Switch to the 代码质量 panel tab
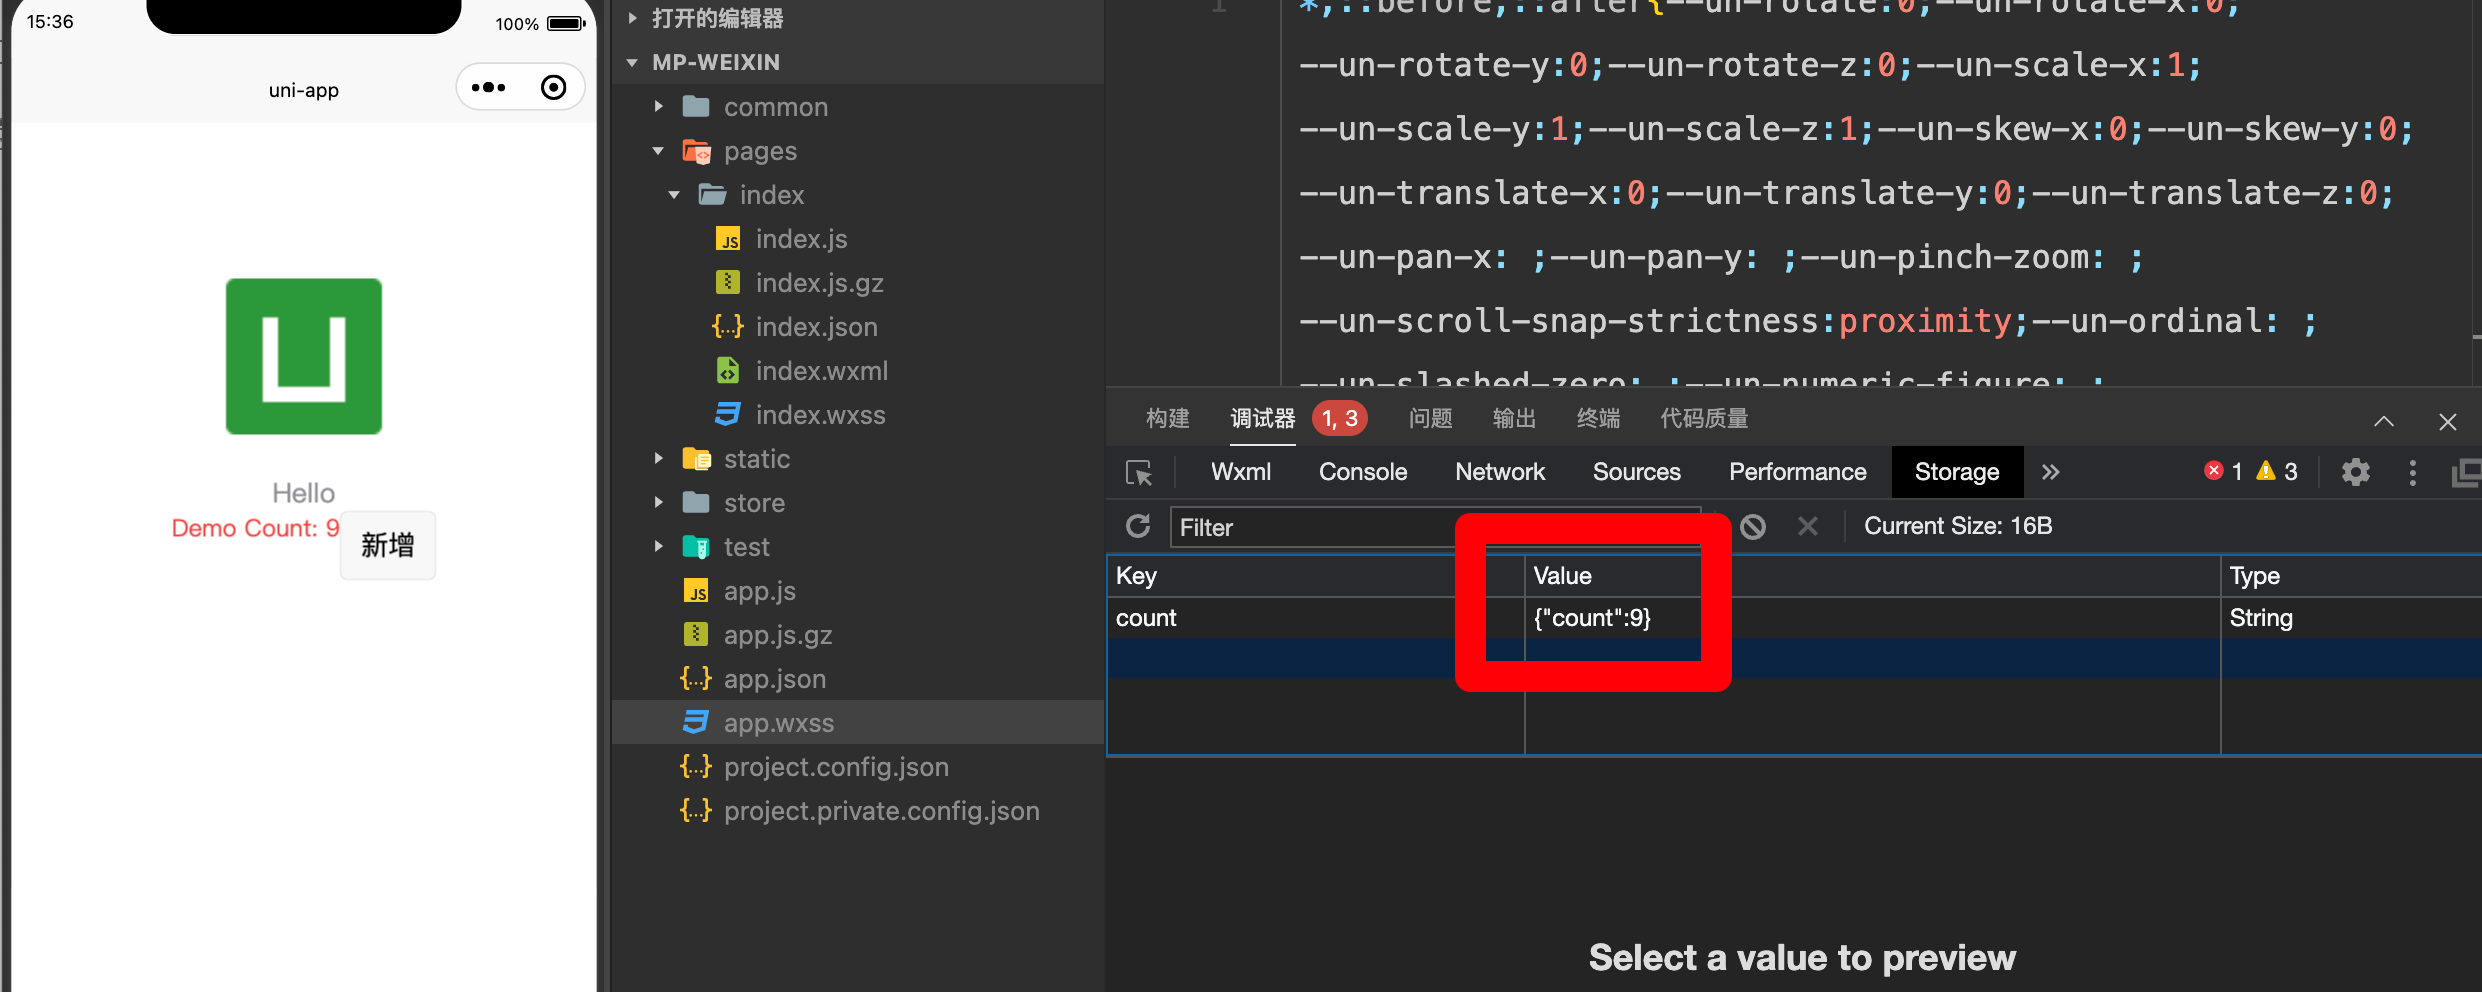 click(x=1704, y=418)
